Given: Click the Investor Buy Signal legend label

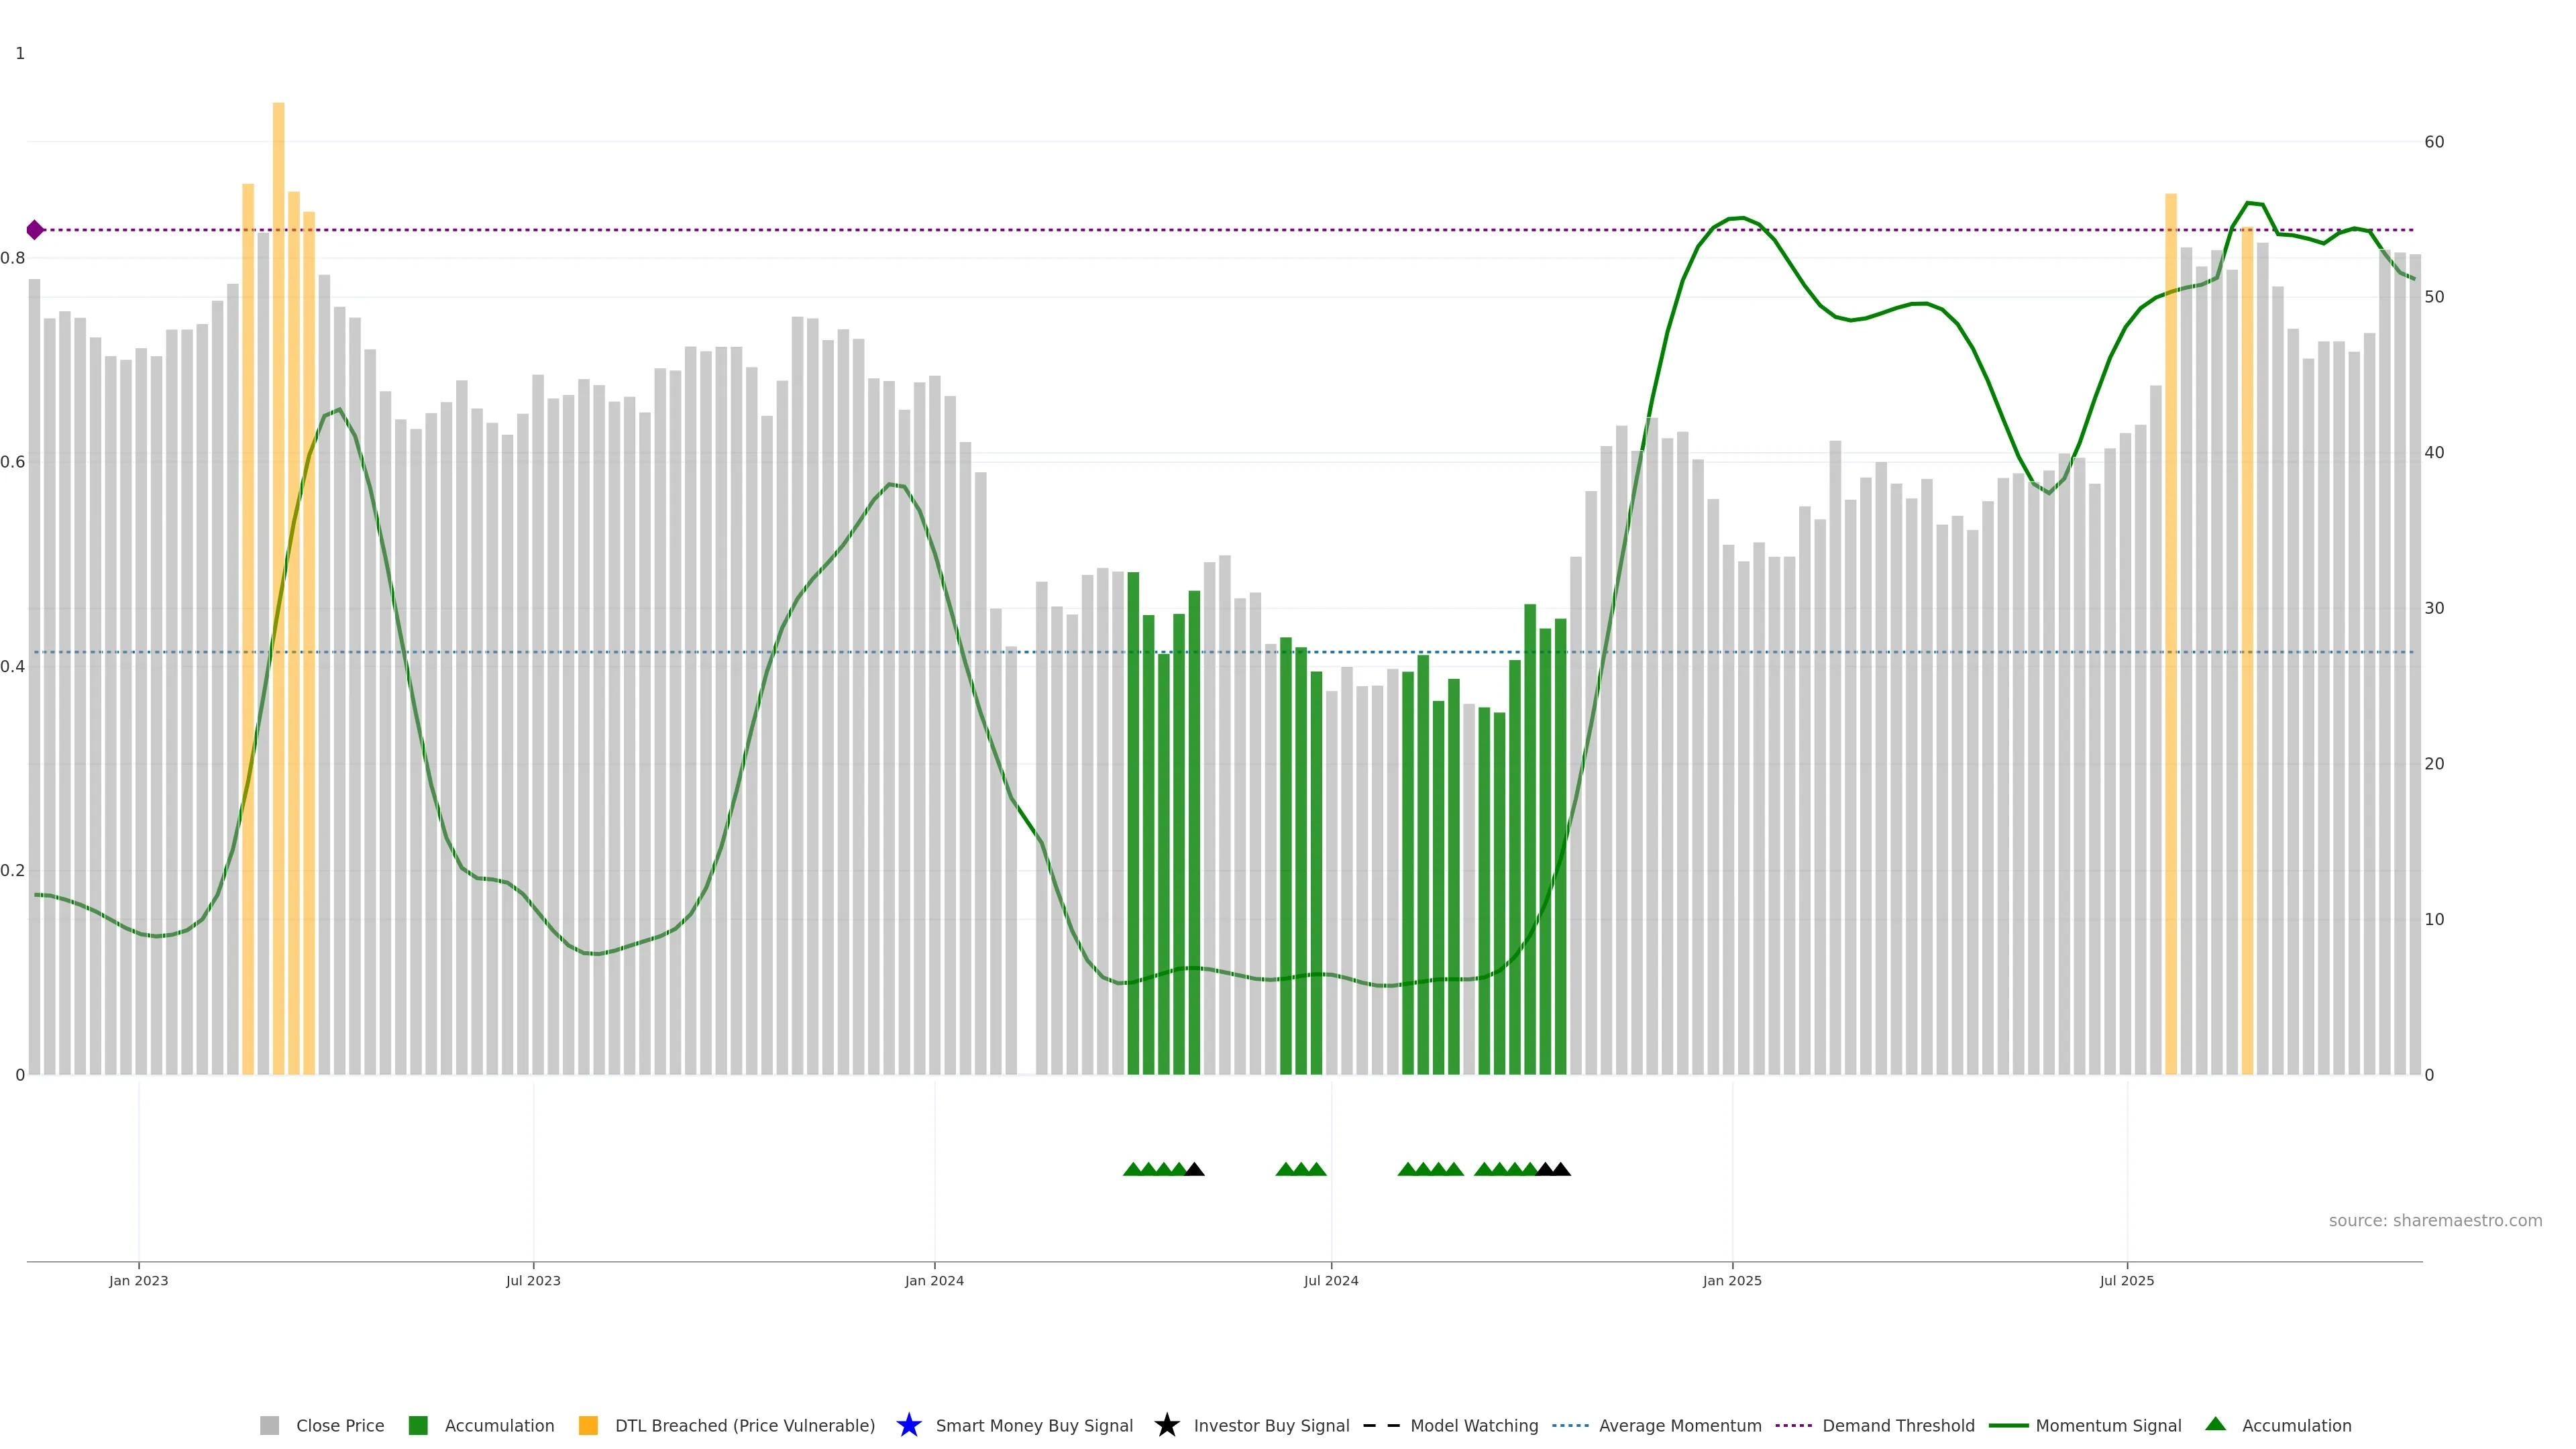Looking at the screenshot, I should [x=1271, y=1425].
